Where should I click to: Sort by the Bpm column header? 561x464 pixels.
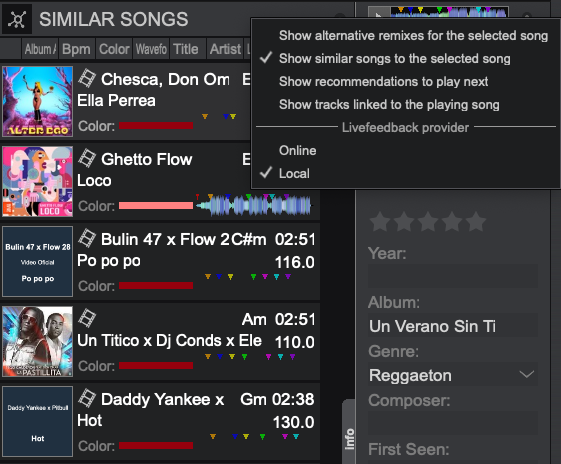[x=76, y=49]
